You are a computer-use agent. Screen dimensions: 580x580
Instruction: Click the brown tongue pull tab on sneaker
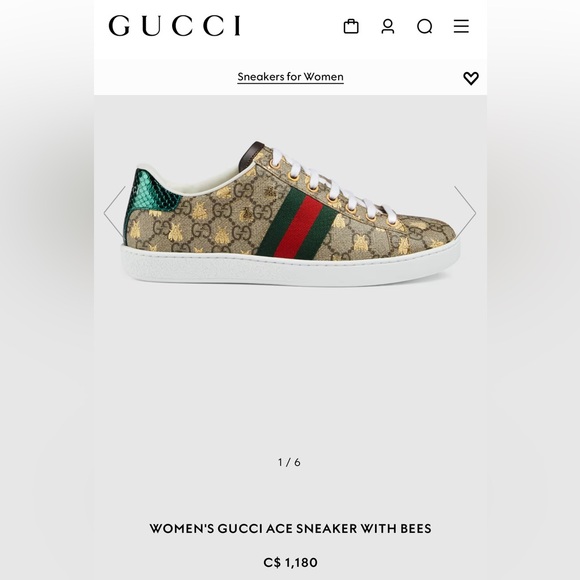coord(250,155)
